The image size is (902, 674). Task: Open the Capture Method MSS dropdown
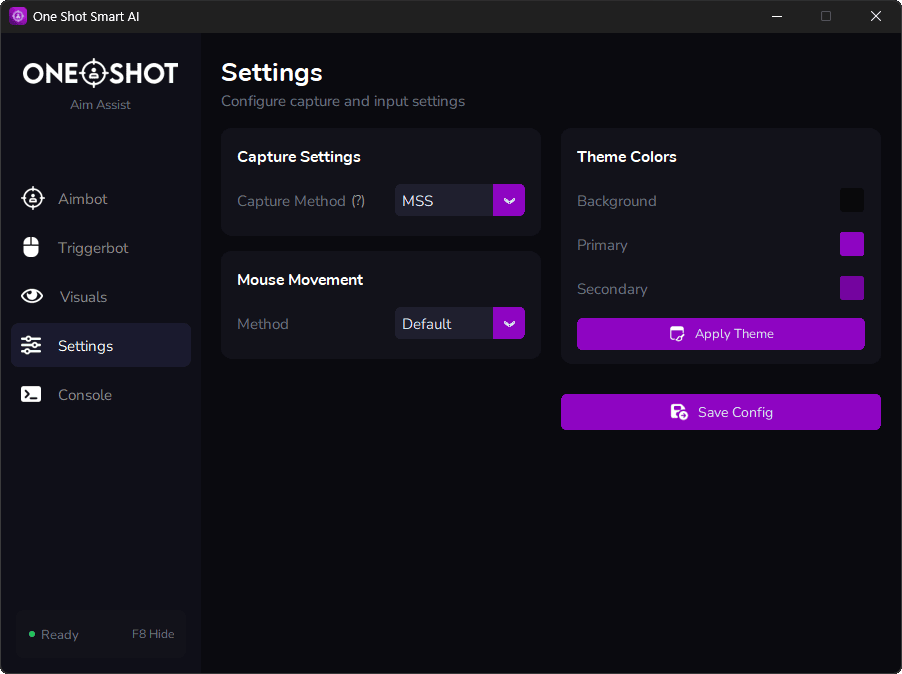pos(459,201)
